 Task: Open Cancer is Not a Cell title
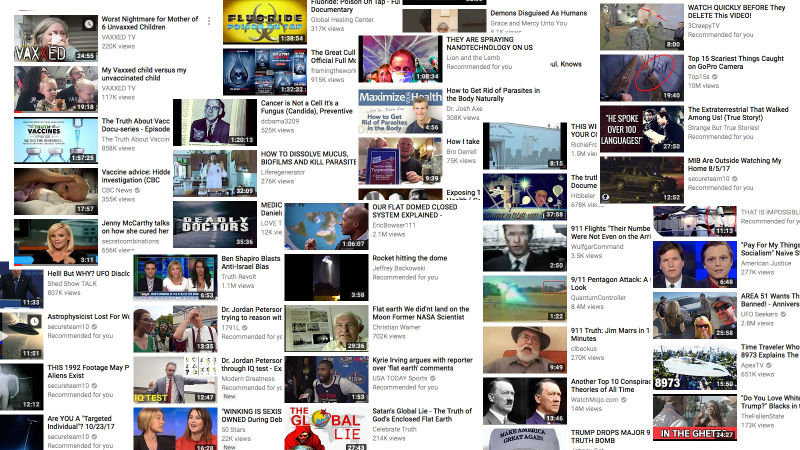307,107
